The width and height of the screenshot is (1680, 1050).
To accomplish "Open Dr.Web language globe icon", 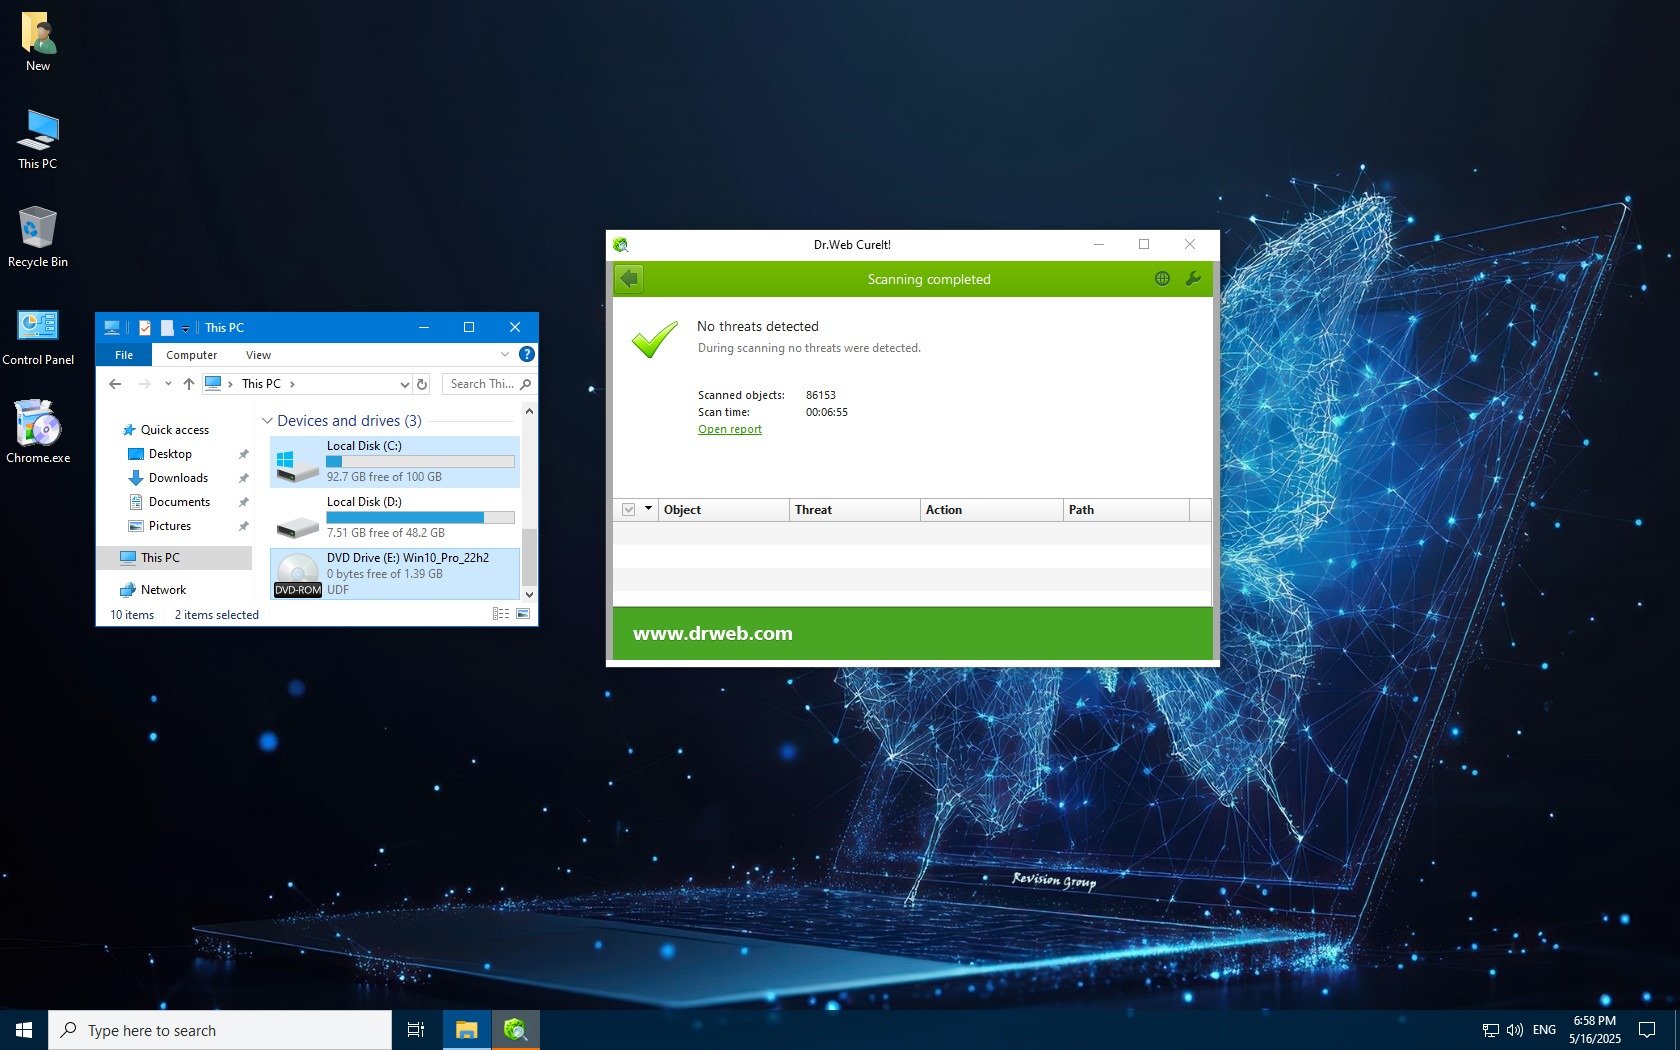I will [1162, 279].
